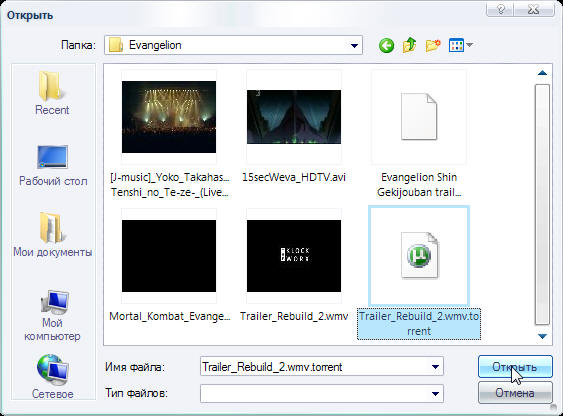The width and height of the screenshot is (563, 416).
Task: Click the Evangelion Shin Gekijouban trail... name
Action: tap(419, 185)
